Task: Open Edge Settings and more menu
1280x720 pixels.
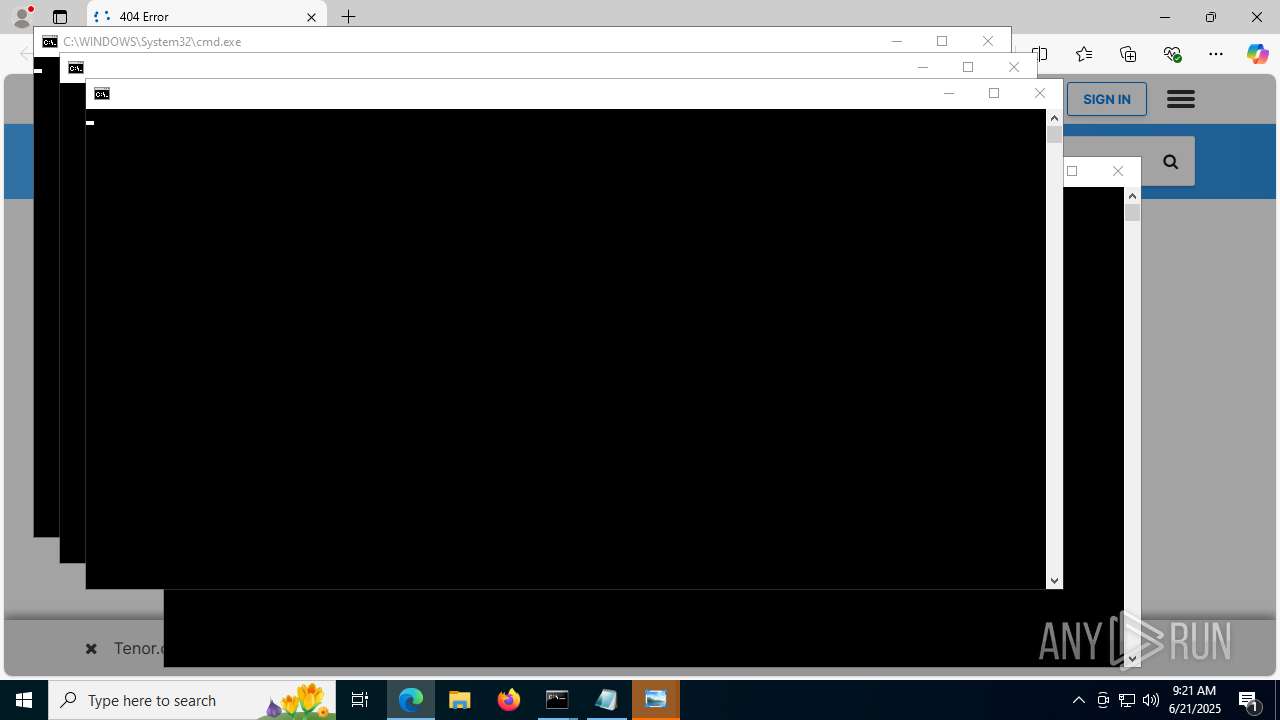Action: (1216, 54)
